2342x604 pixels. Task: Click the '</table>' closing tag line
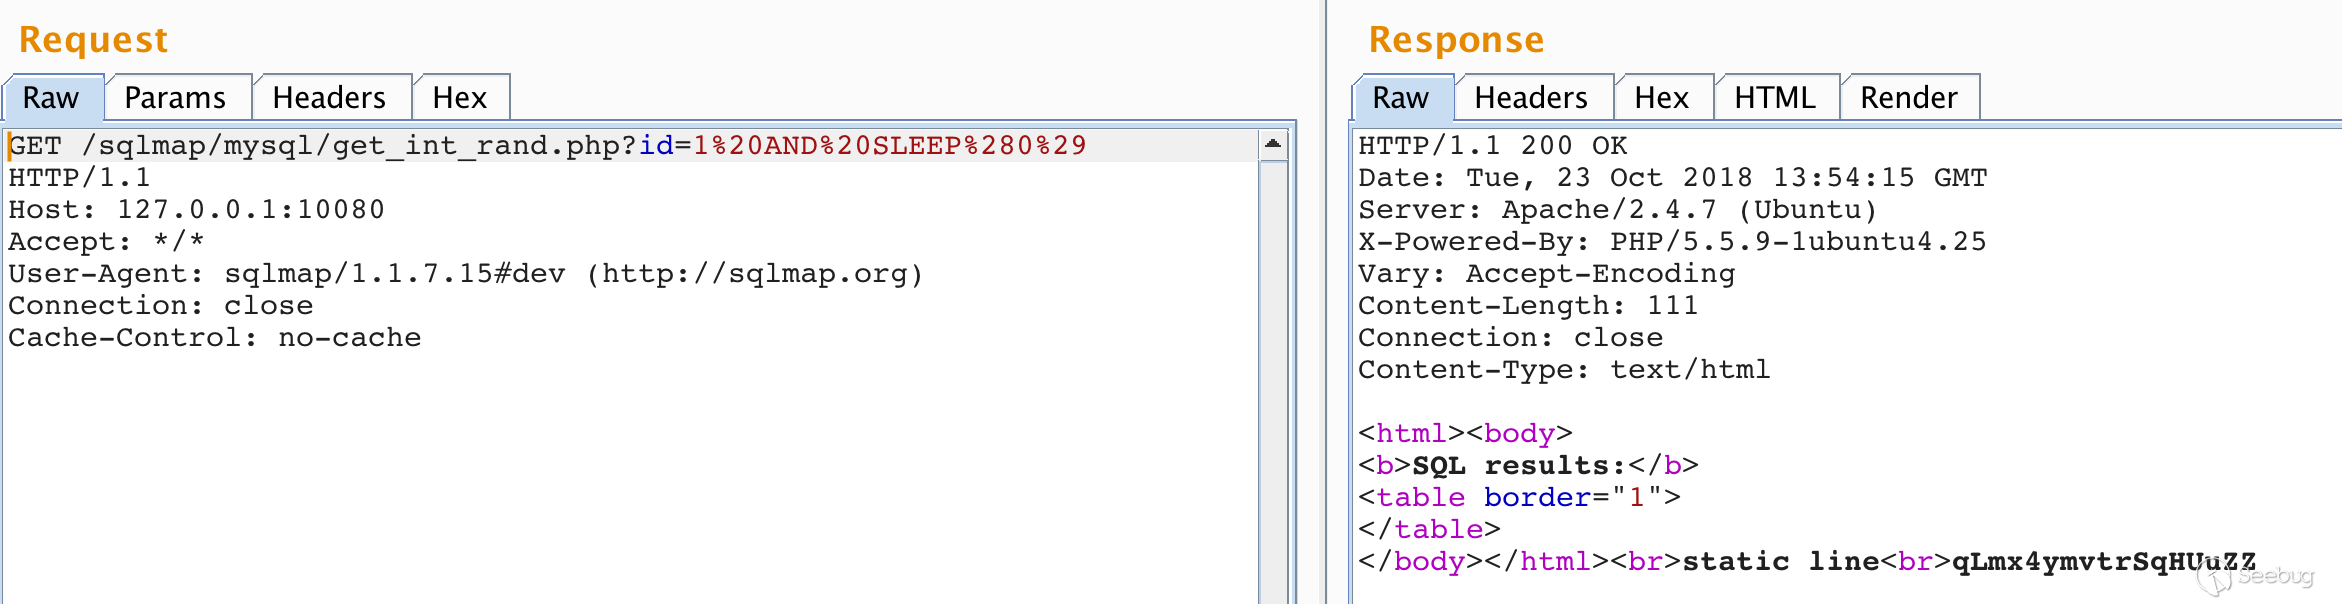1430,530
